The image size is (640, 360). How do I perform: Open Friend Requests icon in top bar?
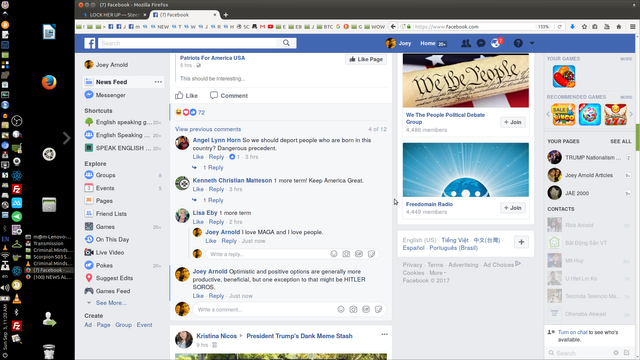pyautogui.click(x=466, y=43)
